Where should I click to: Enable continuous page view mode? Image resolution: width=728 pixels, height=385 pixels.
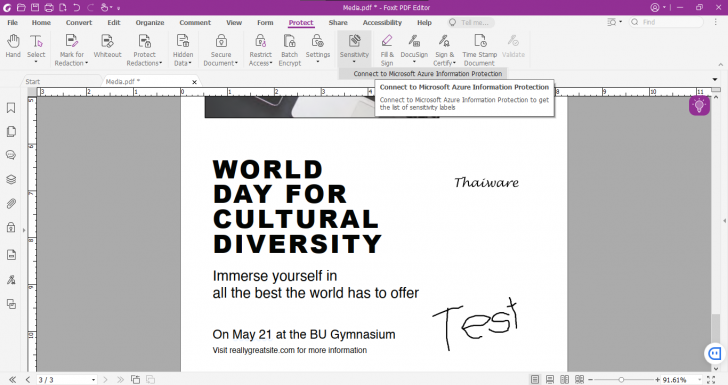[x=550, y=379]
